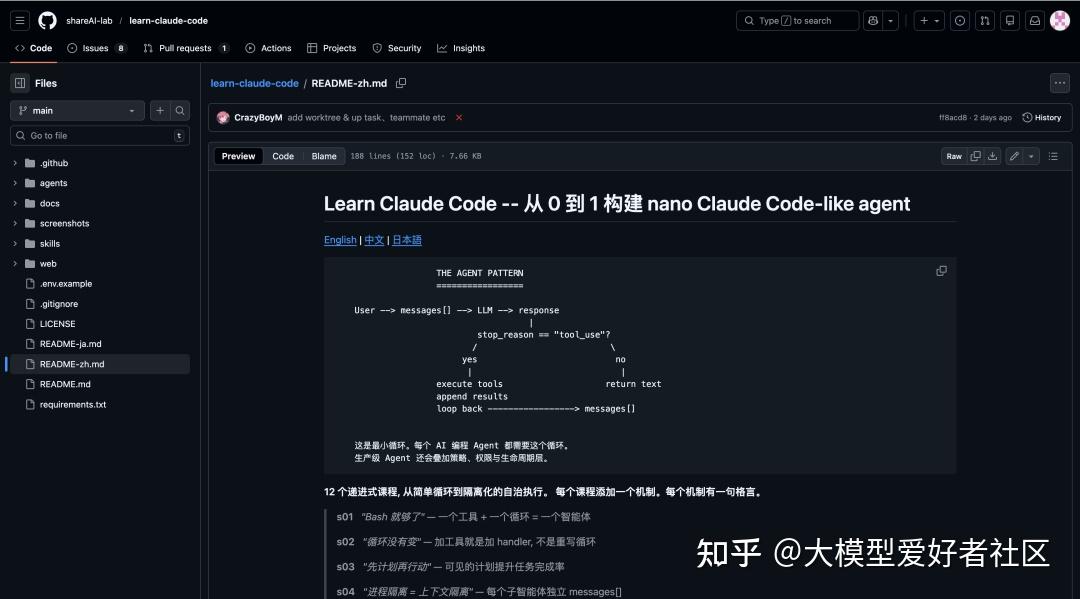Screen dimensions: 1080x599
Task: Copy file path icon next to README-zh.md
Action: click(401, 83)
